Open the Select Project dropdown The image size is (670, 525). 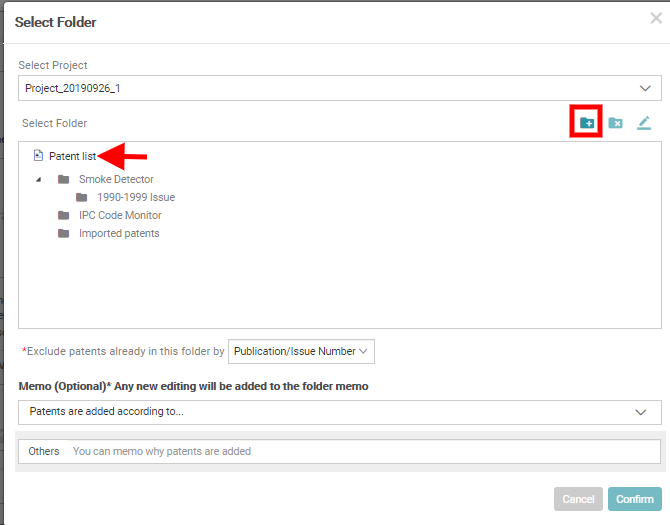coord(340,88)
